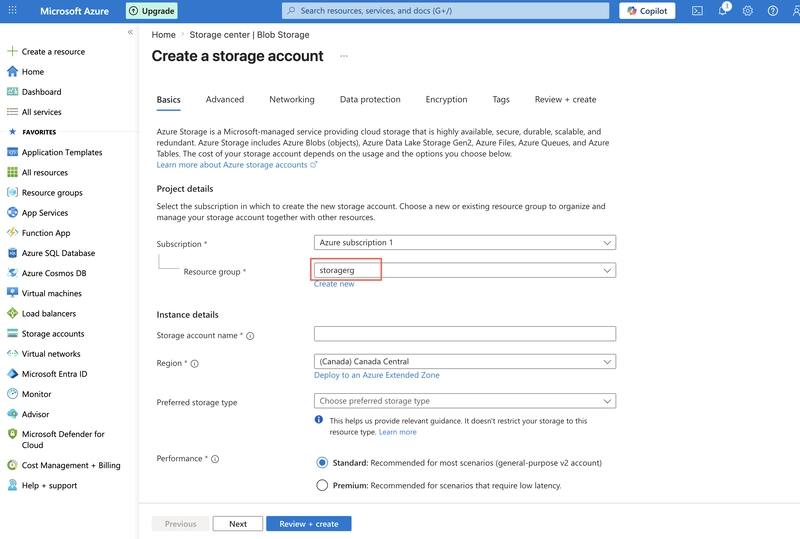Click Learn more link under storage type

(397, 432)
